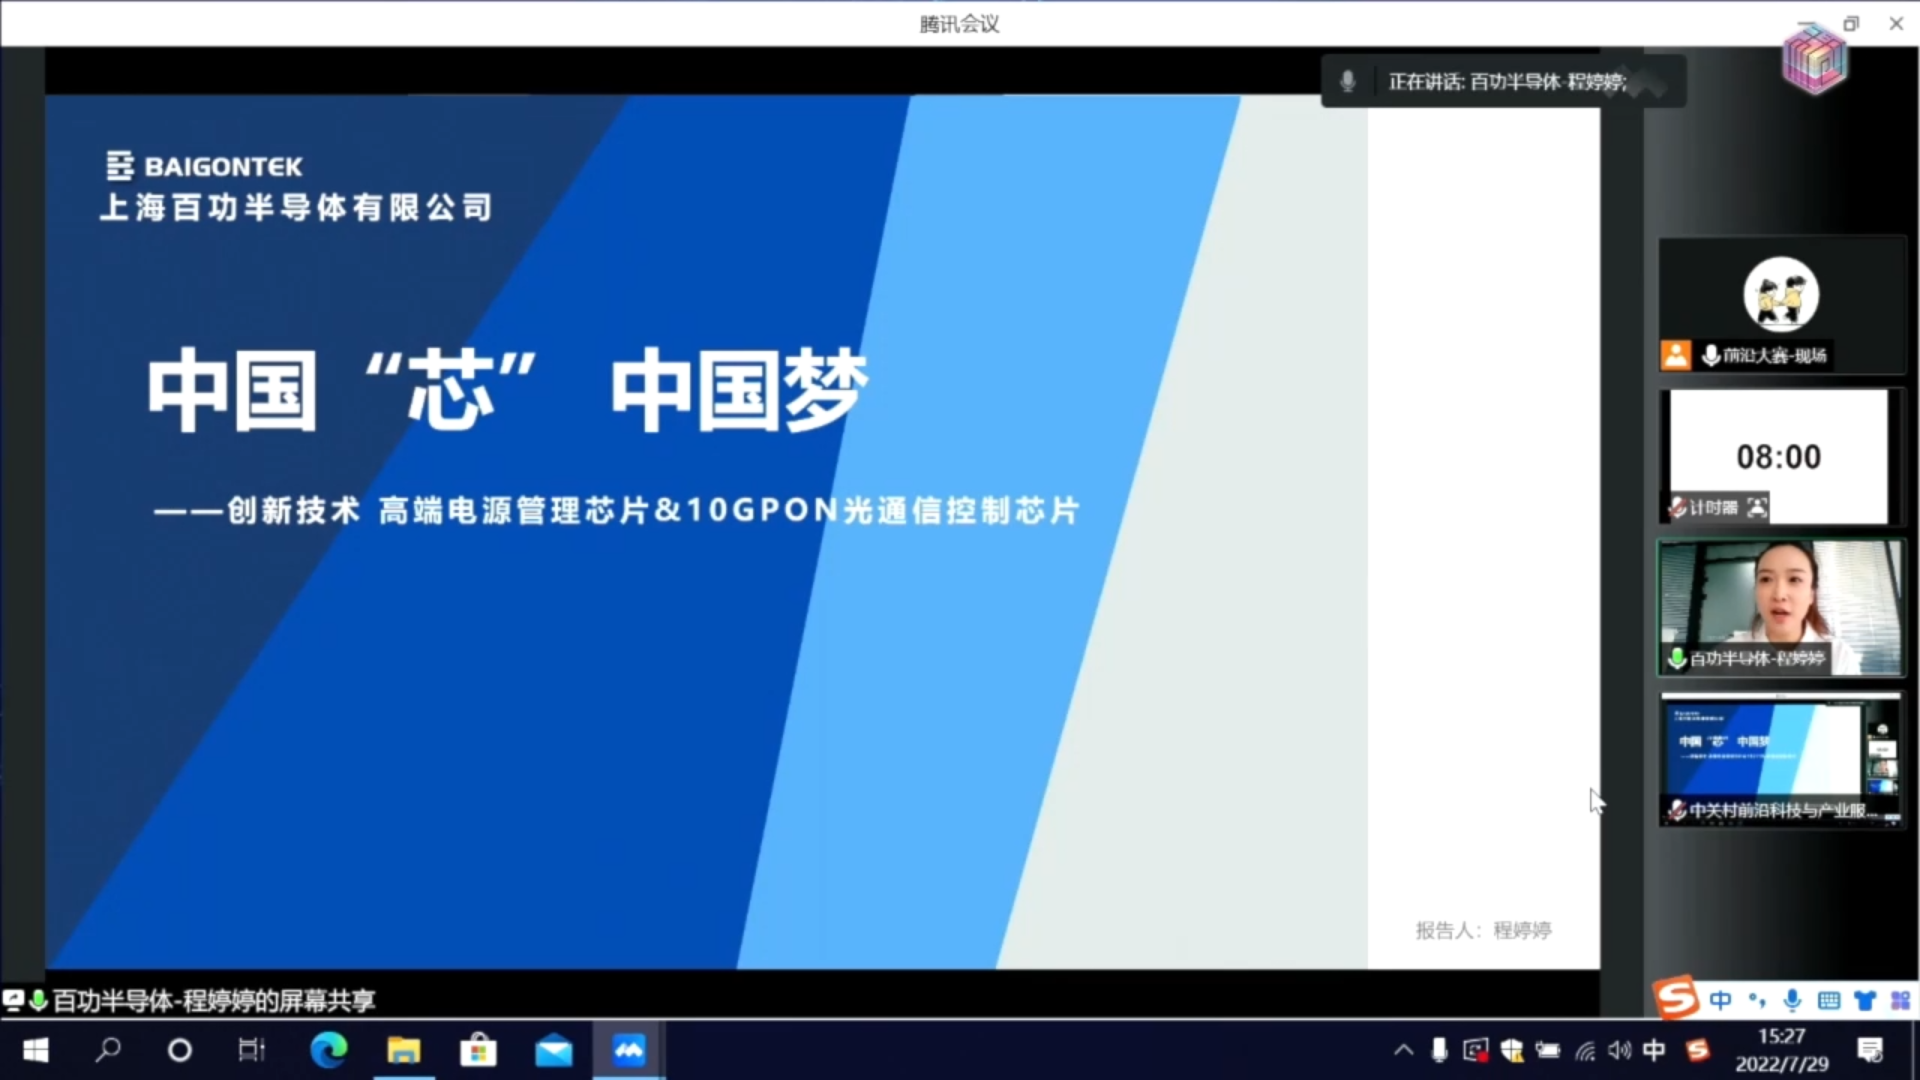This screenshot has width=1920, height=1080.
Task: Open Windows taskbar search
Action: (x=108, y=1050)
